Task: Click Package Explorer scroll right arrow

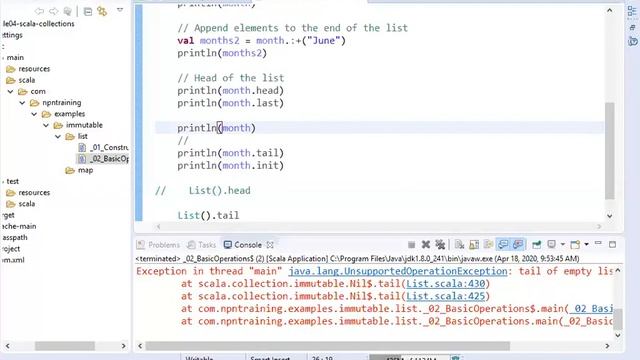Action: [x=124, y=346]
